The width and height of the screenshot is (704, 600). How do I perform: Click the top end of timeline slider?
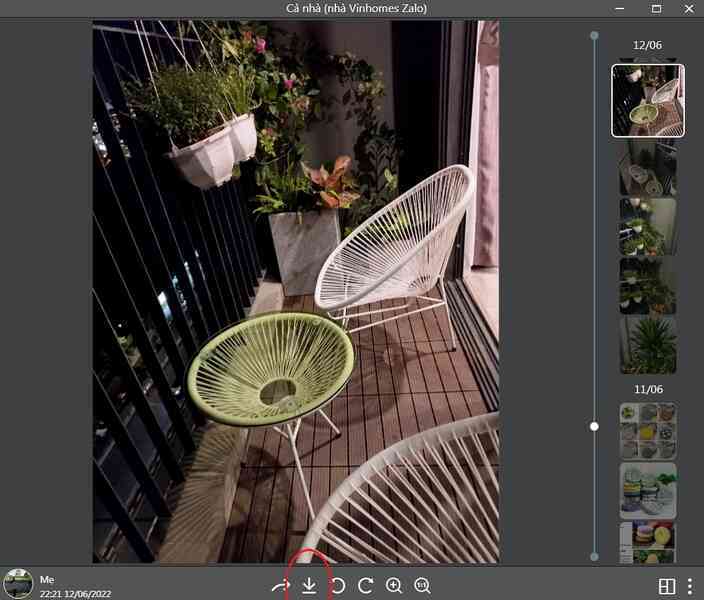(x=594, y=35)
